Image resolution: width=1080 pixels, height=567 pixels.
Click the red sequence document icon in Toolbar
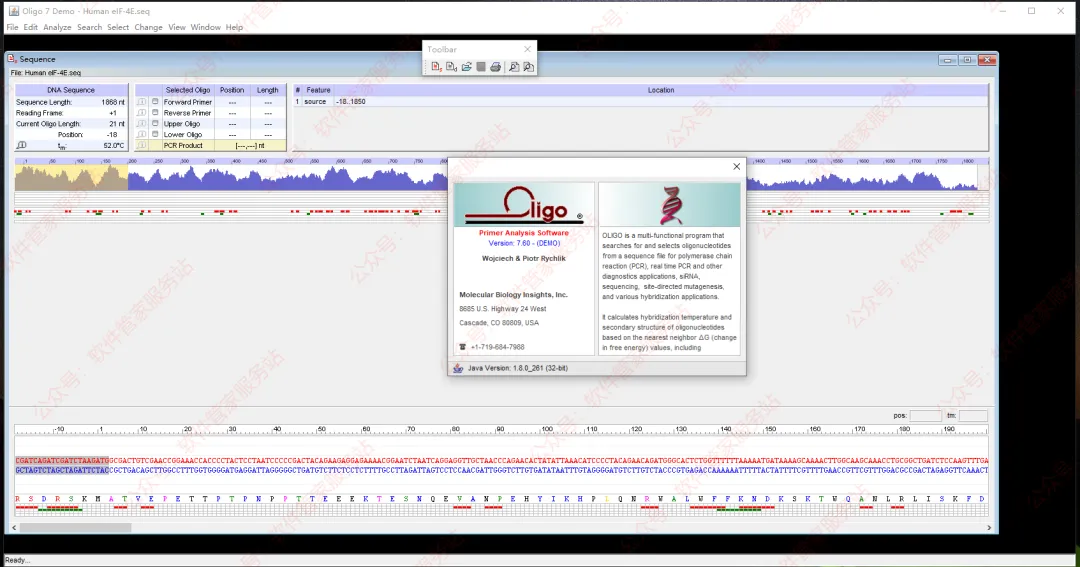(x=436, y=67)
